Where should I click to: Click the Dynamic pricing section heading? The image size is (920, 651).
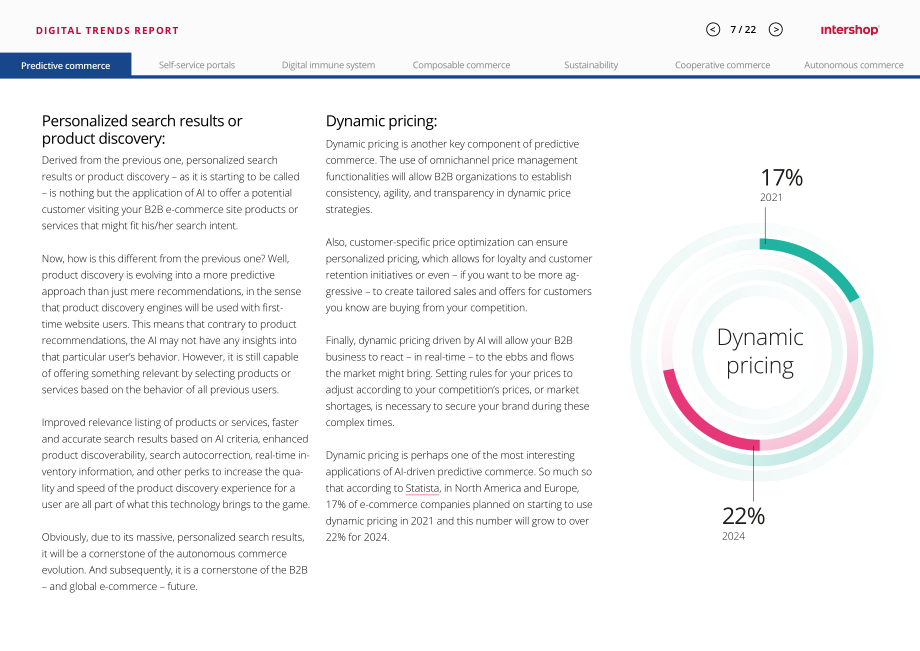pos(381,121)
